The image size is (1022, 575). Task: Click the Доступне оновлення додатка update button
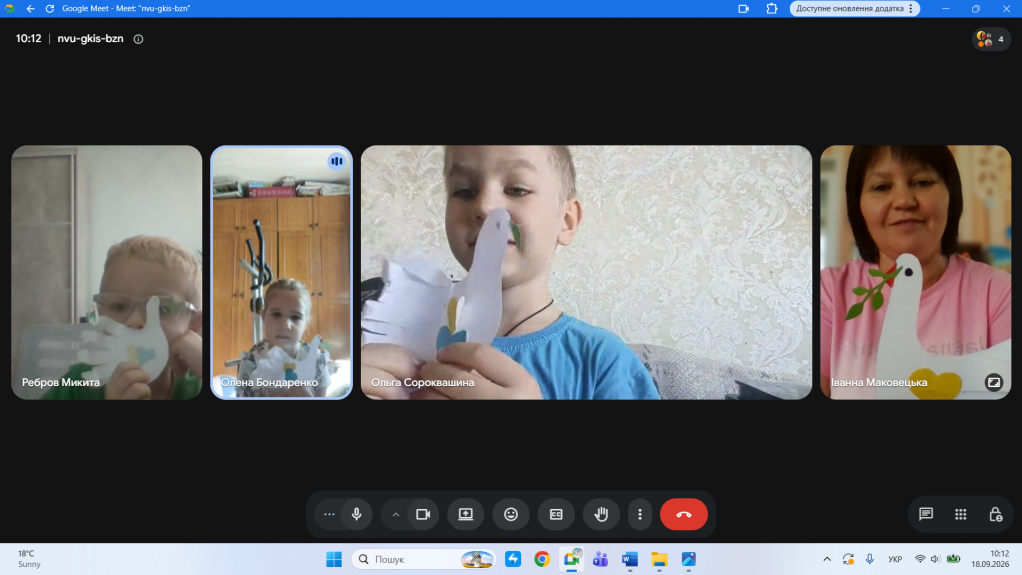(854, 8)
